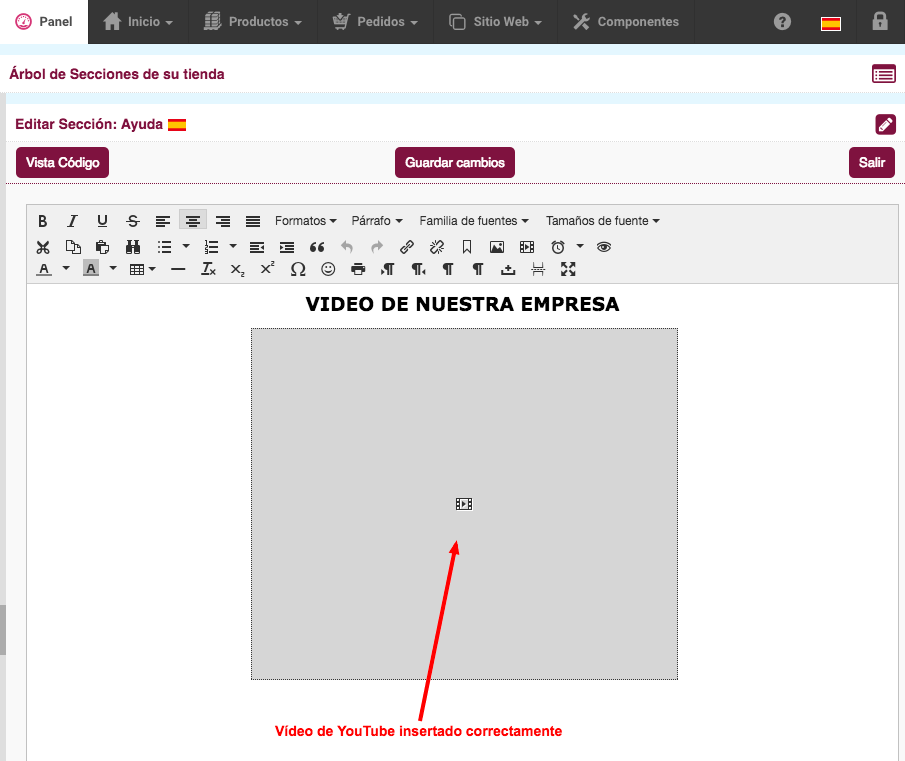Viewport: 905px width, 761px height.
Task: Click the Salir button
Action: pos(872,163)
